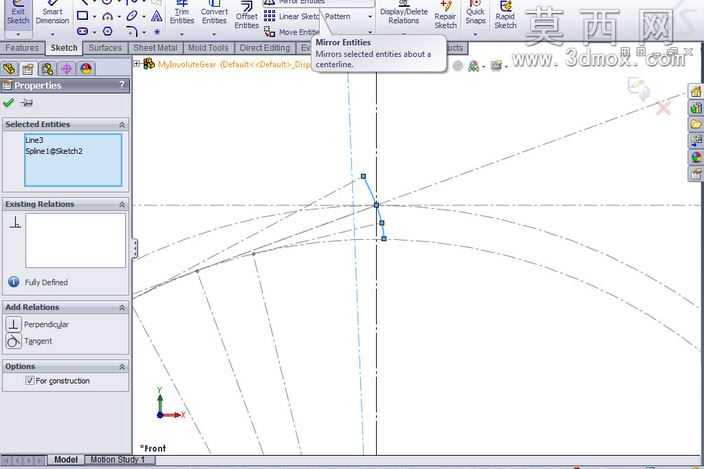Collapse the Existing Relations section
Image resolution: width=704 pixels, height=469 pixels.
[122, 205]
